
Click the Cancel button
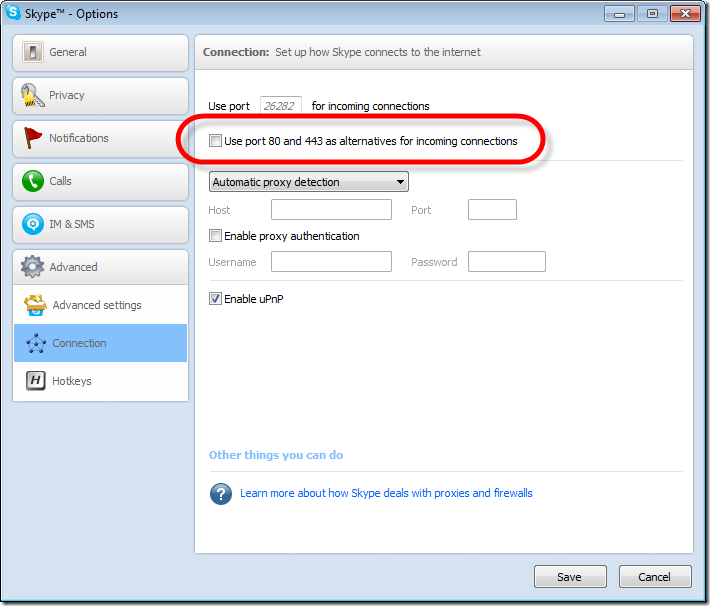[x=655, y=577]
